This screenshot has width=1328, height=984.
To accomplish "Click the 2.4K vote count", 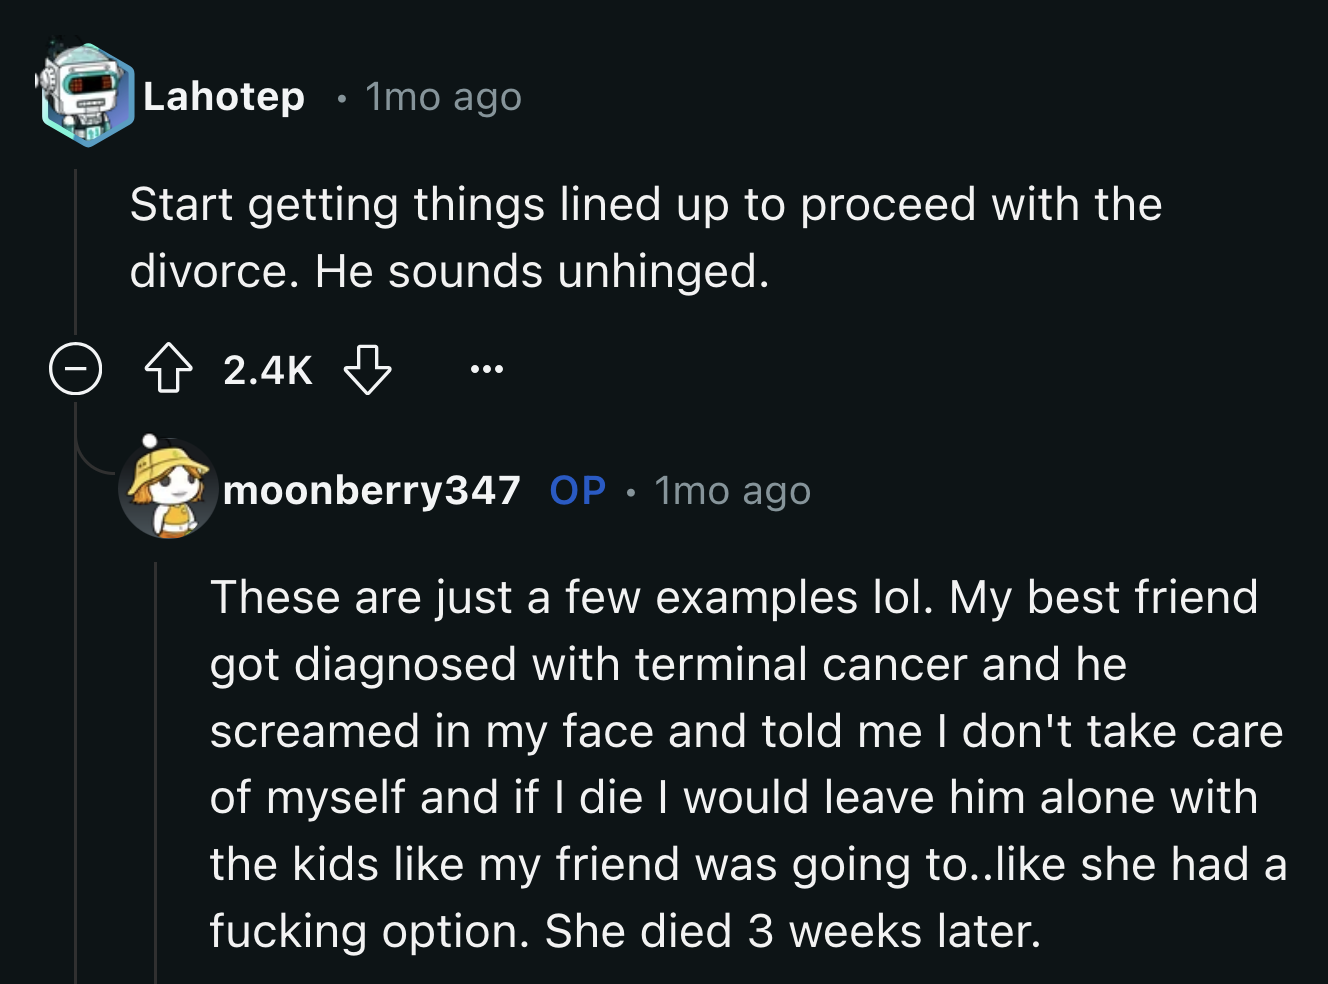I will pyautogui.click(x=267, y=370).
